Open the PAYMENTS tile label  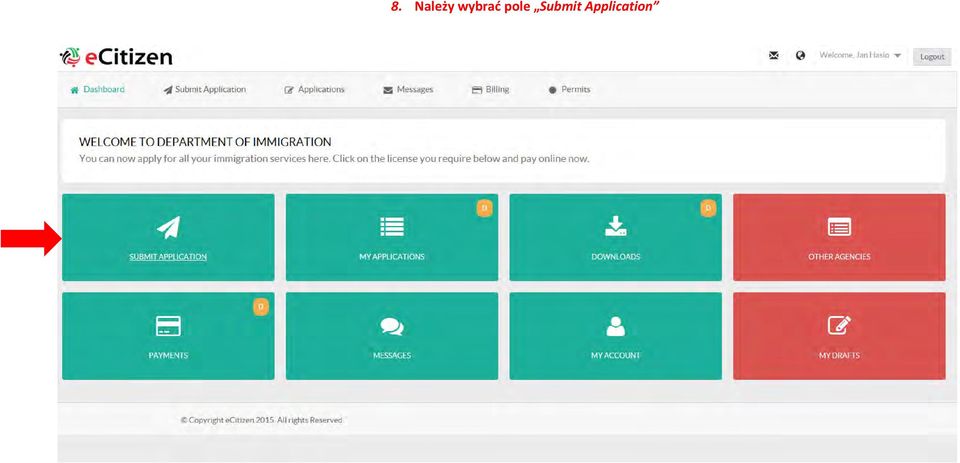(x=168, y=355)
